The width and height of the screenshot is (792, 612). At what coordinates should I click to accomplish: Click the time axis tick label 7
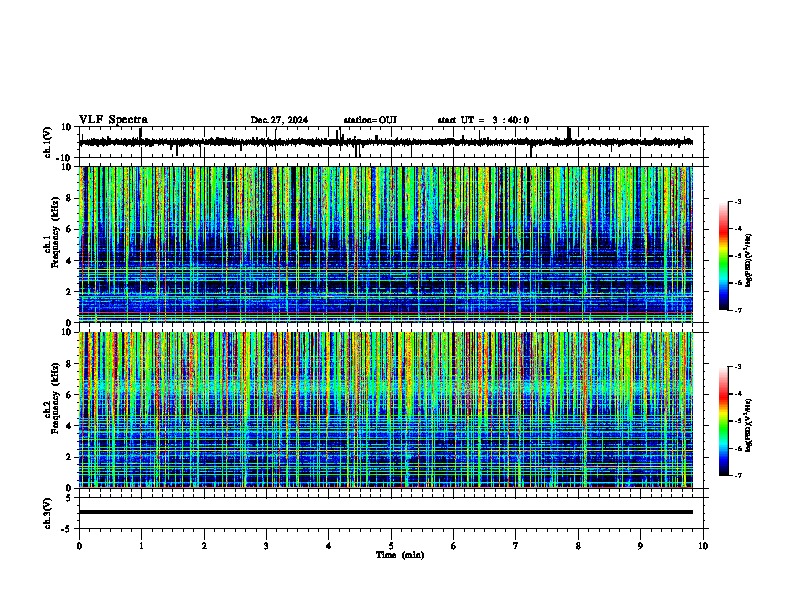click(x=516, y=546)
